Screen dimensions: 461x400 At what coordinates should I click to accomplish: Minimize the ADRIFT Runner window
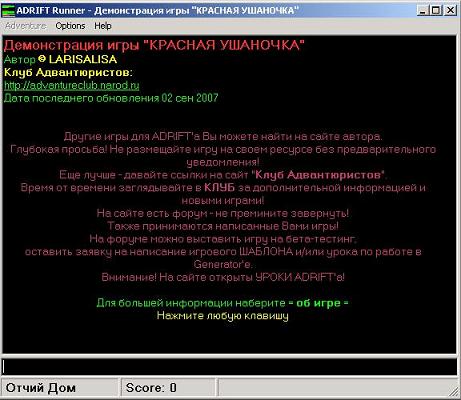coord(422,10)
